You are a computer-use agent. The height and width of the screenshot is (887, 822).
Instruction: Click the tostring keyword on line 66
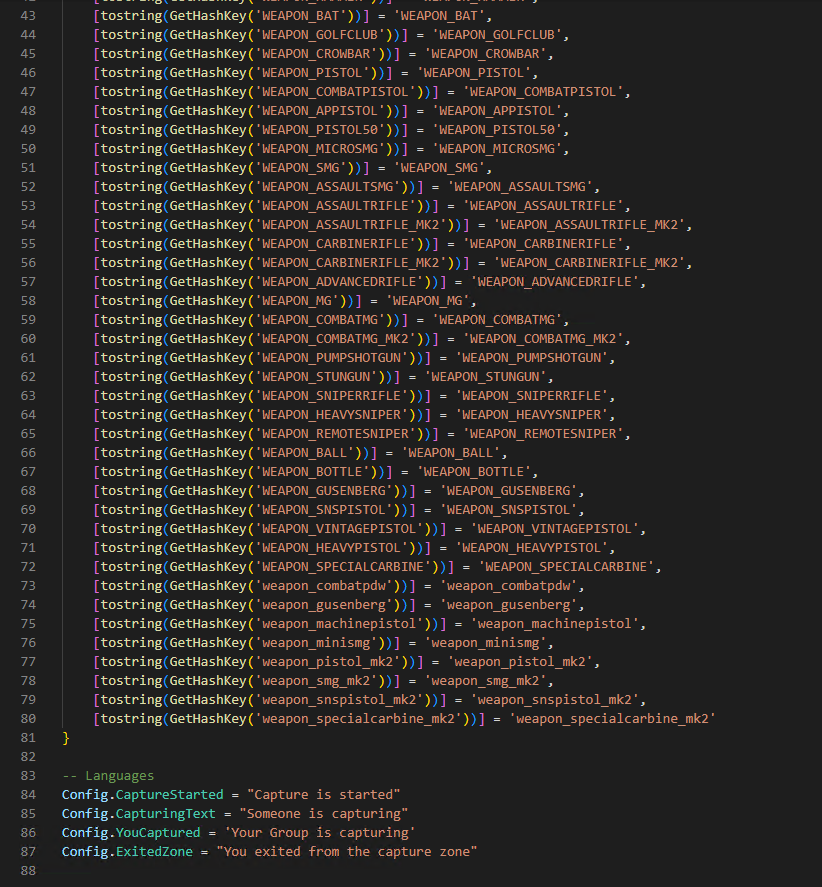[x=131, y=453]
